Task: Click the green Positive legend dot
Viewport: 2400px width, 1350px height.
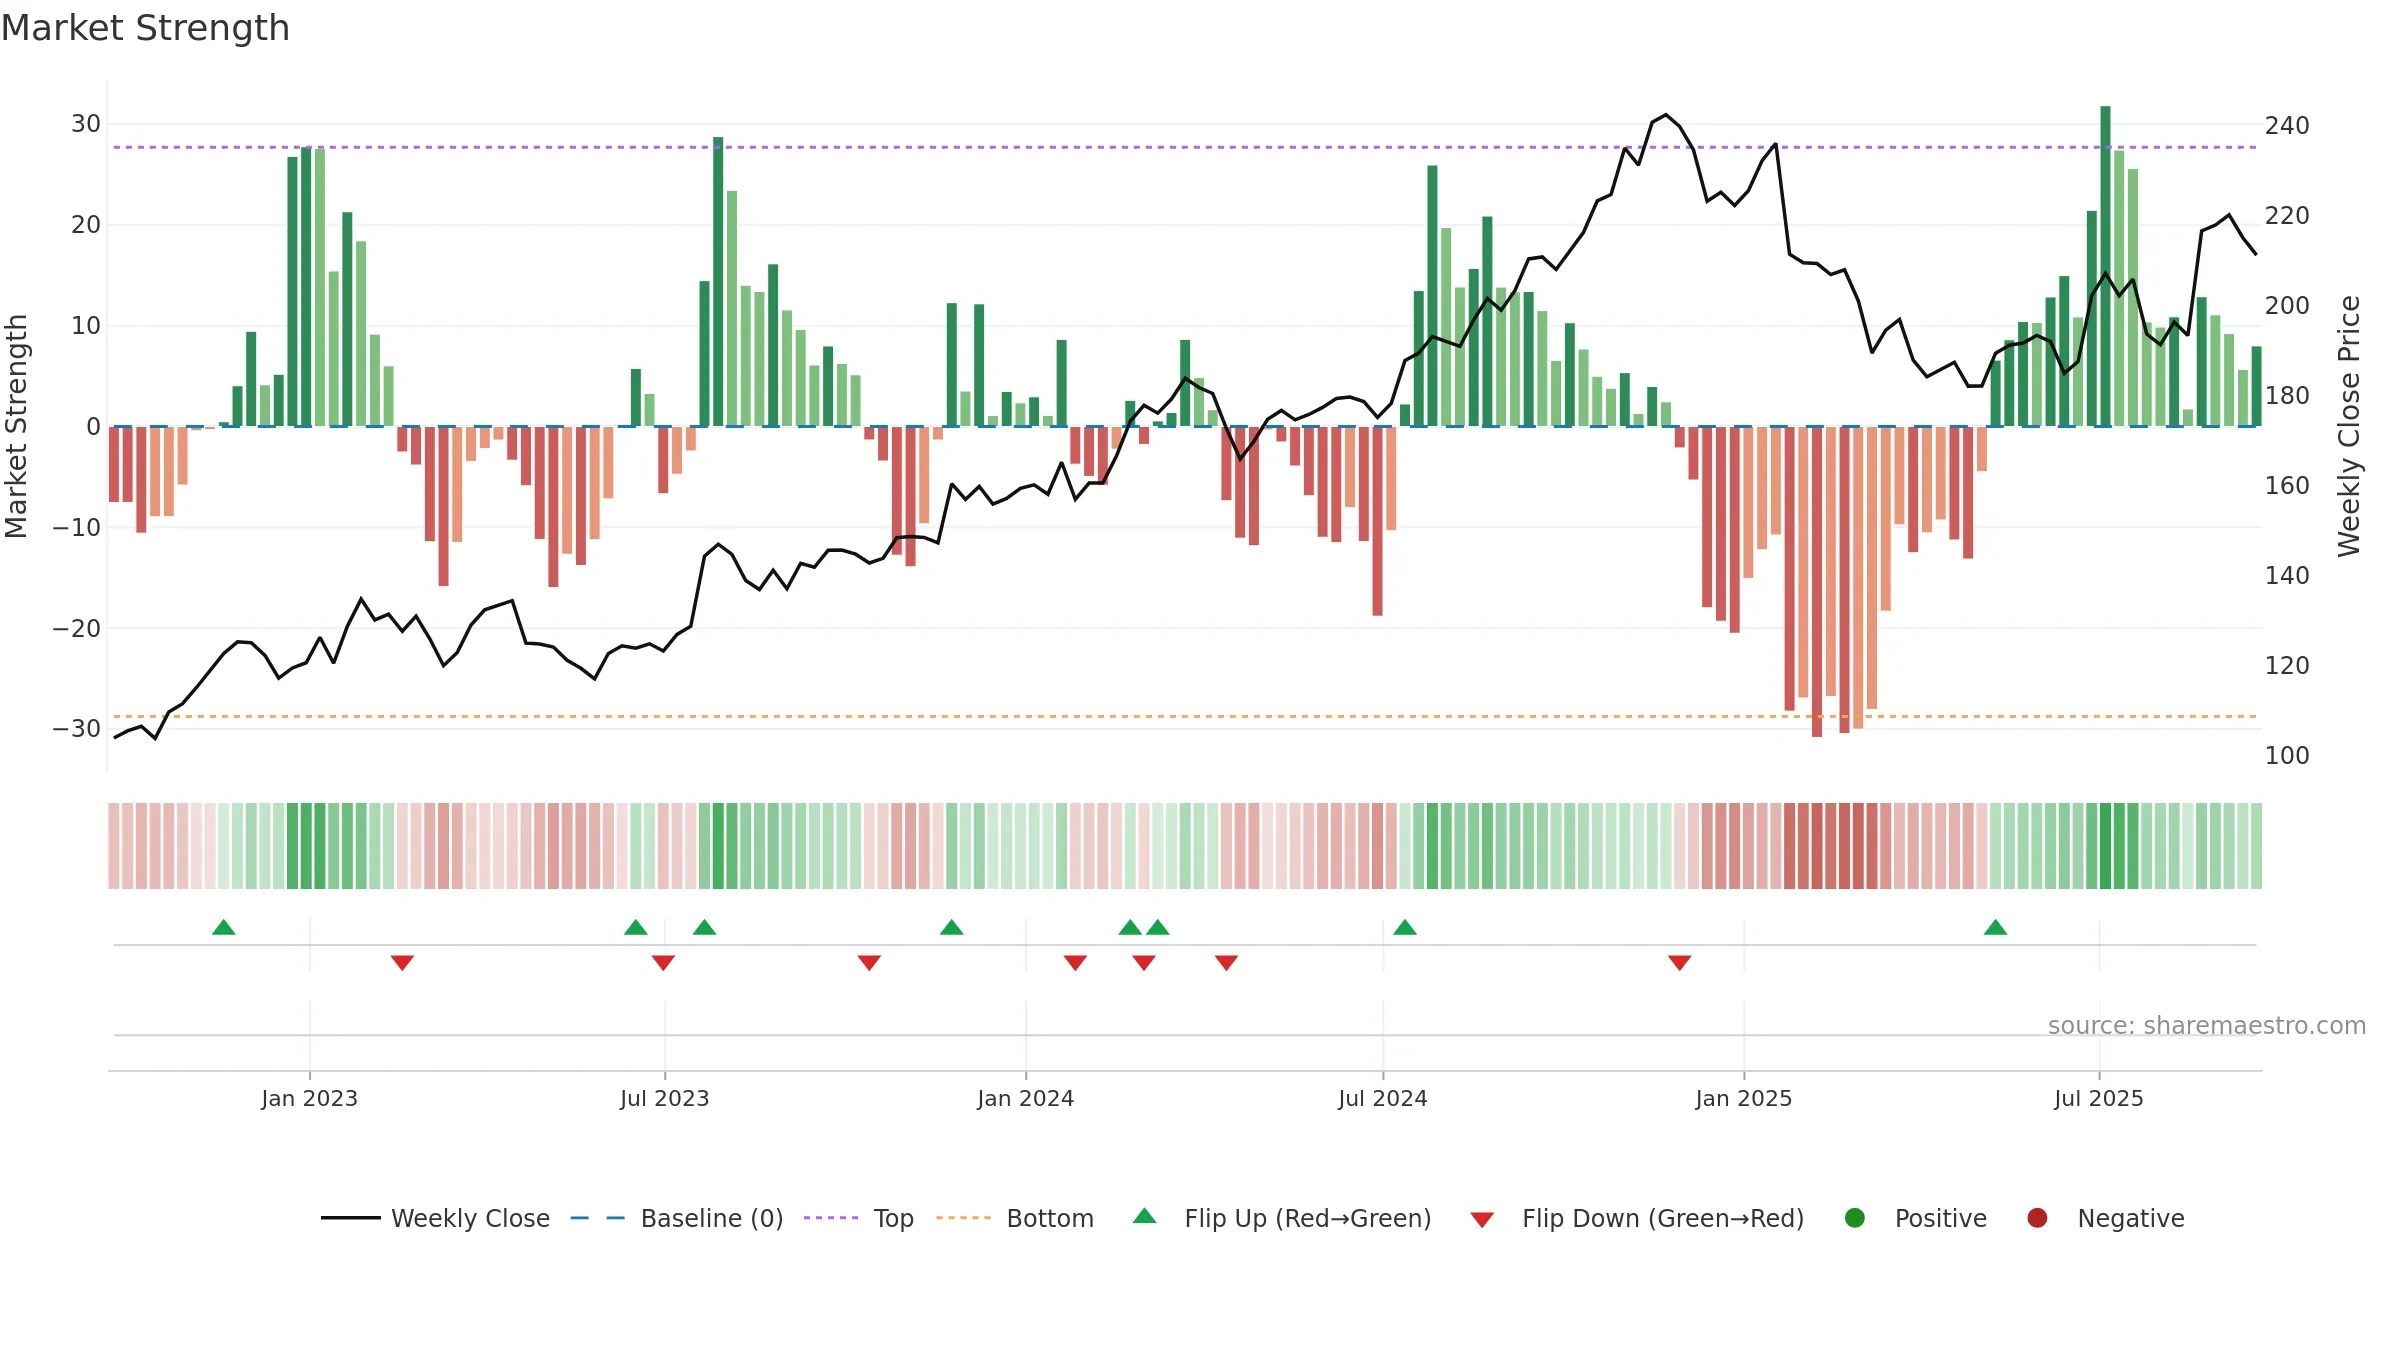Action: [x=1855, y=1218]
